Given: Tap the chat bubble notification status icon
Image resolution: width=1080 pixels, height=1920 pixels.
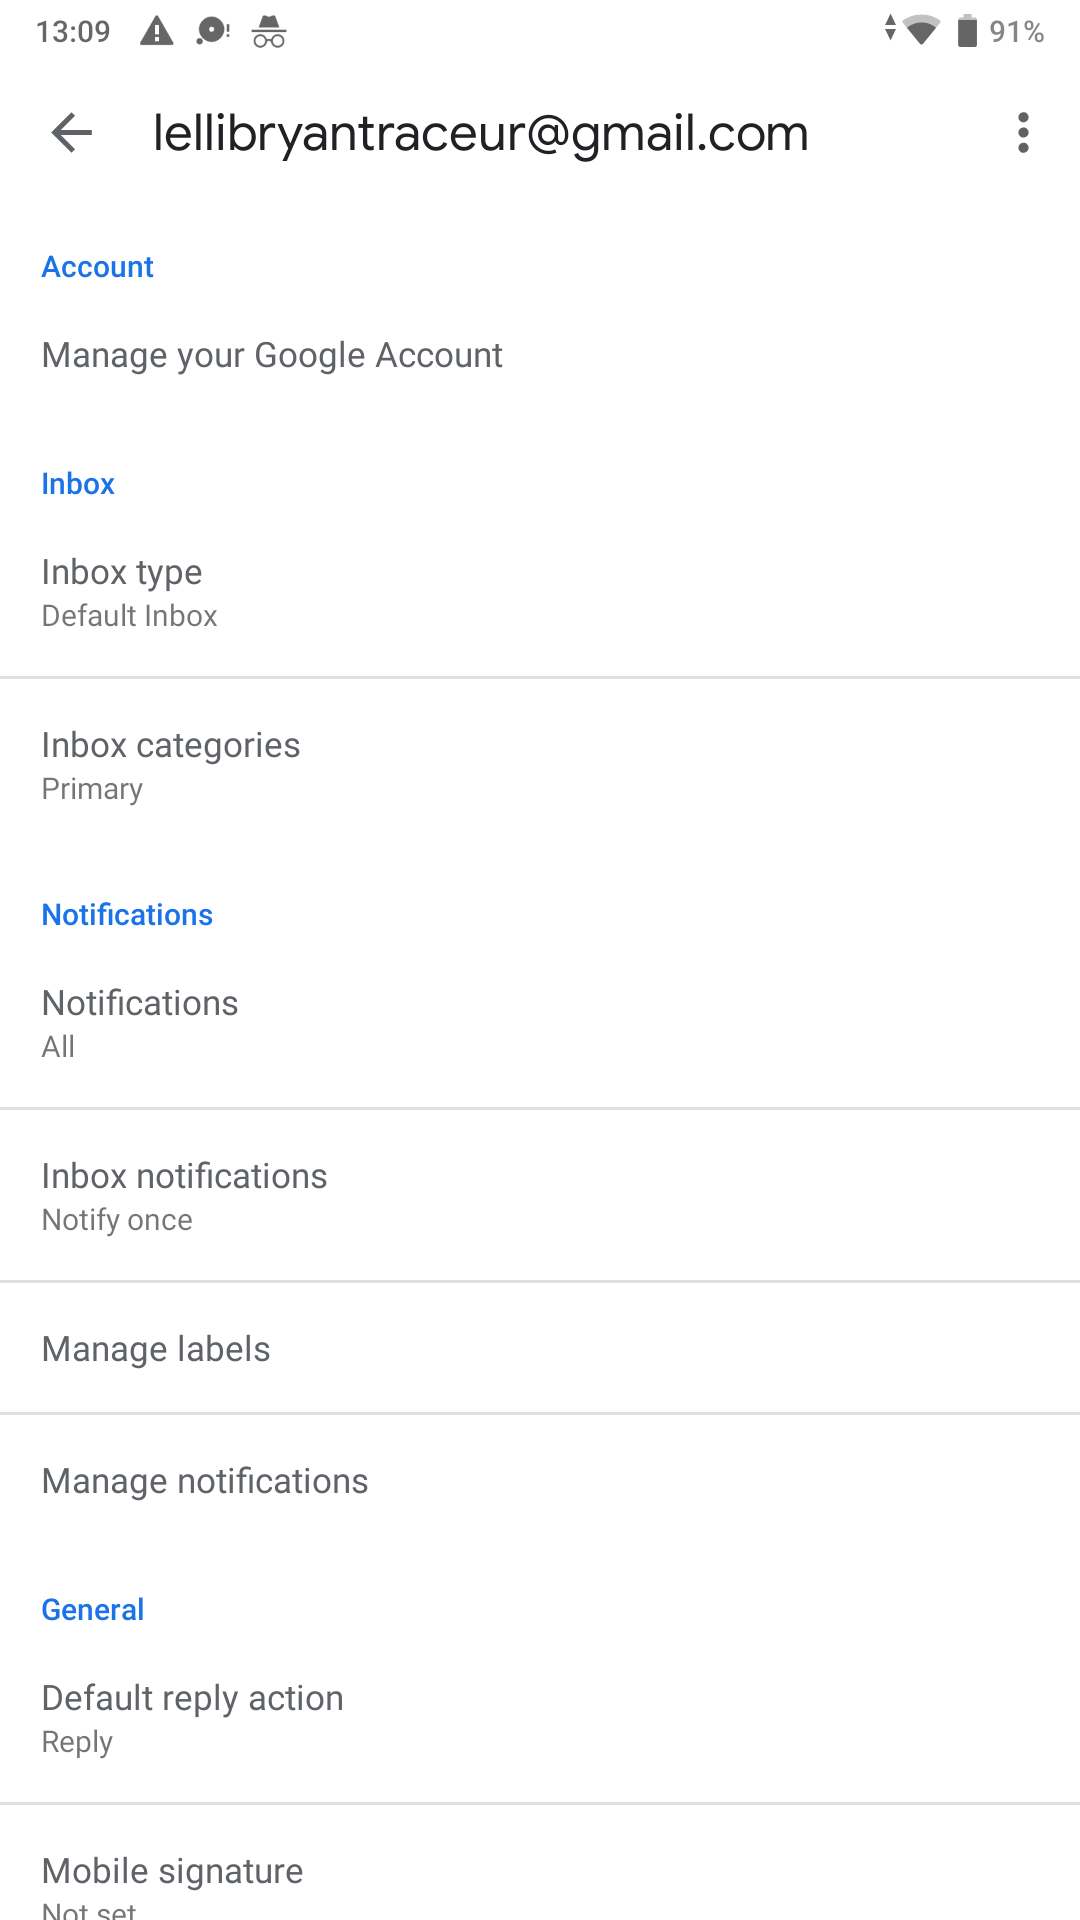Looking at the screenshot, I should point(213,32).
